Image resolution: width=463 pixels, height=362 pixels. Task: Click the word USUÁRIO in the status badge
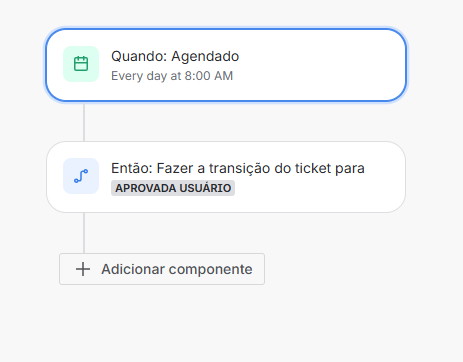(x=205, y=188)
